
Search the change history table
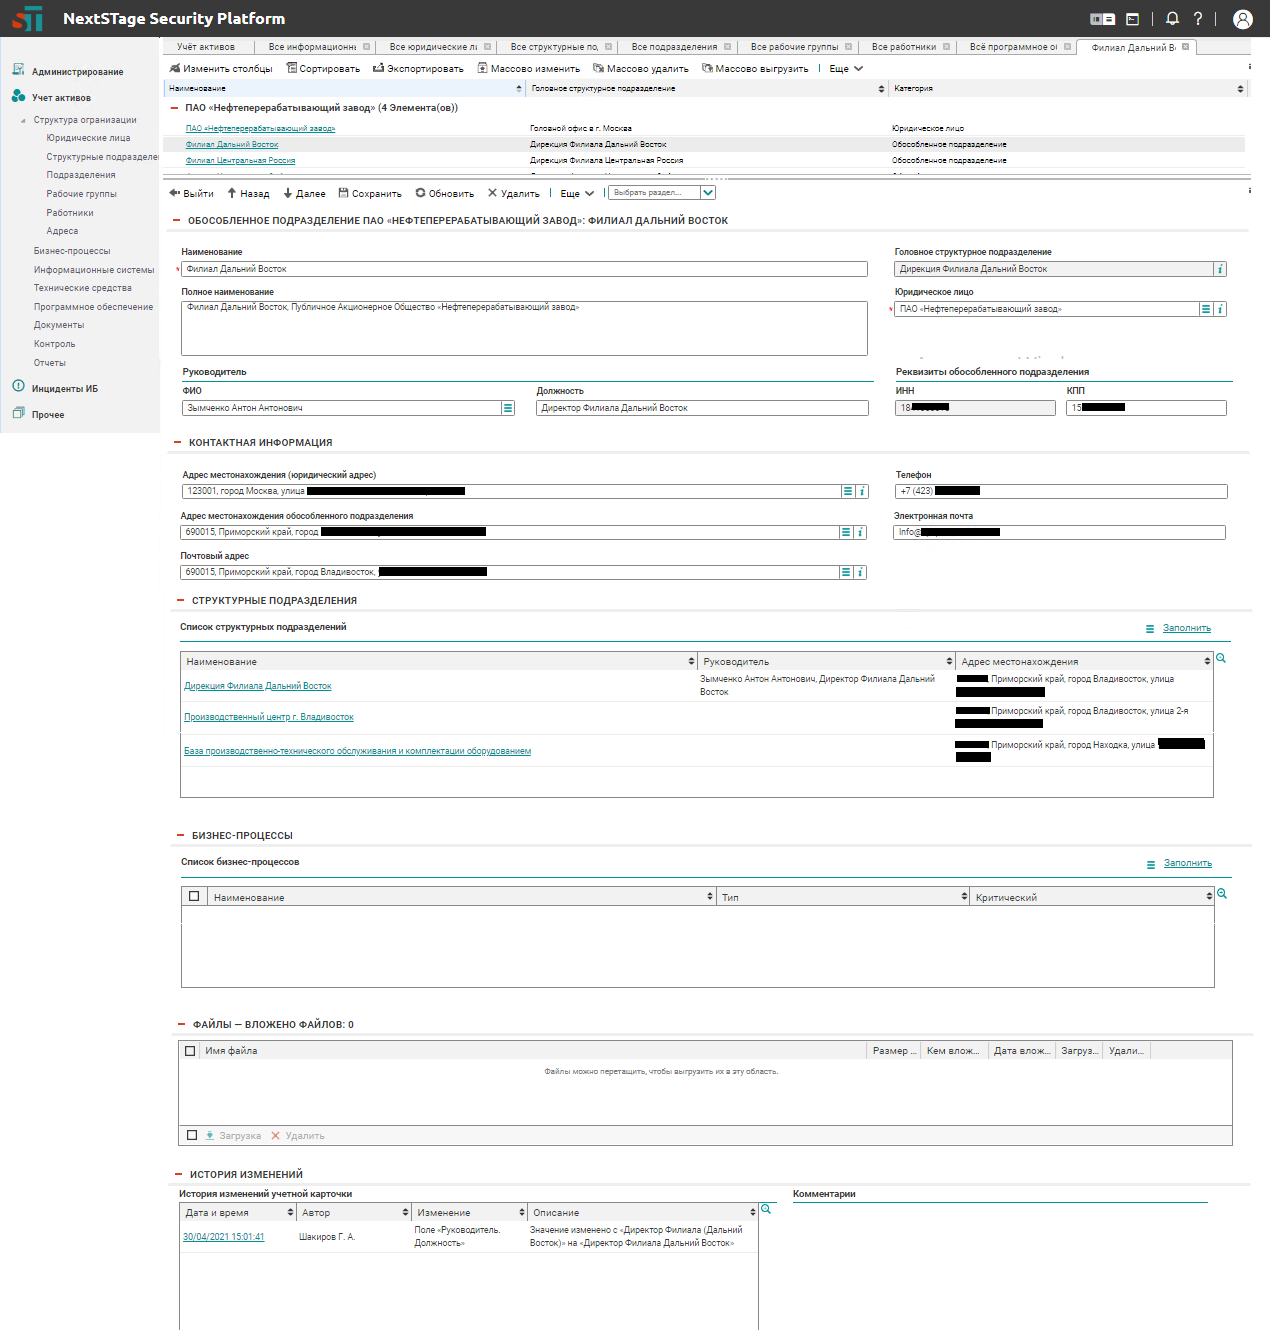coord(766,1209)
